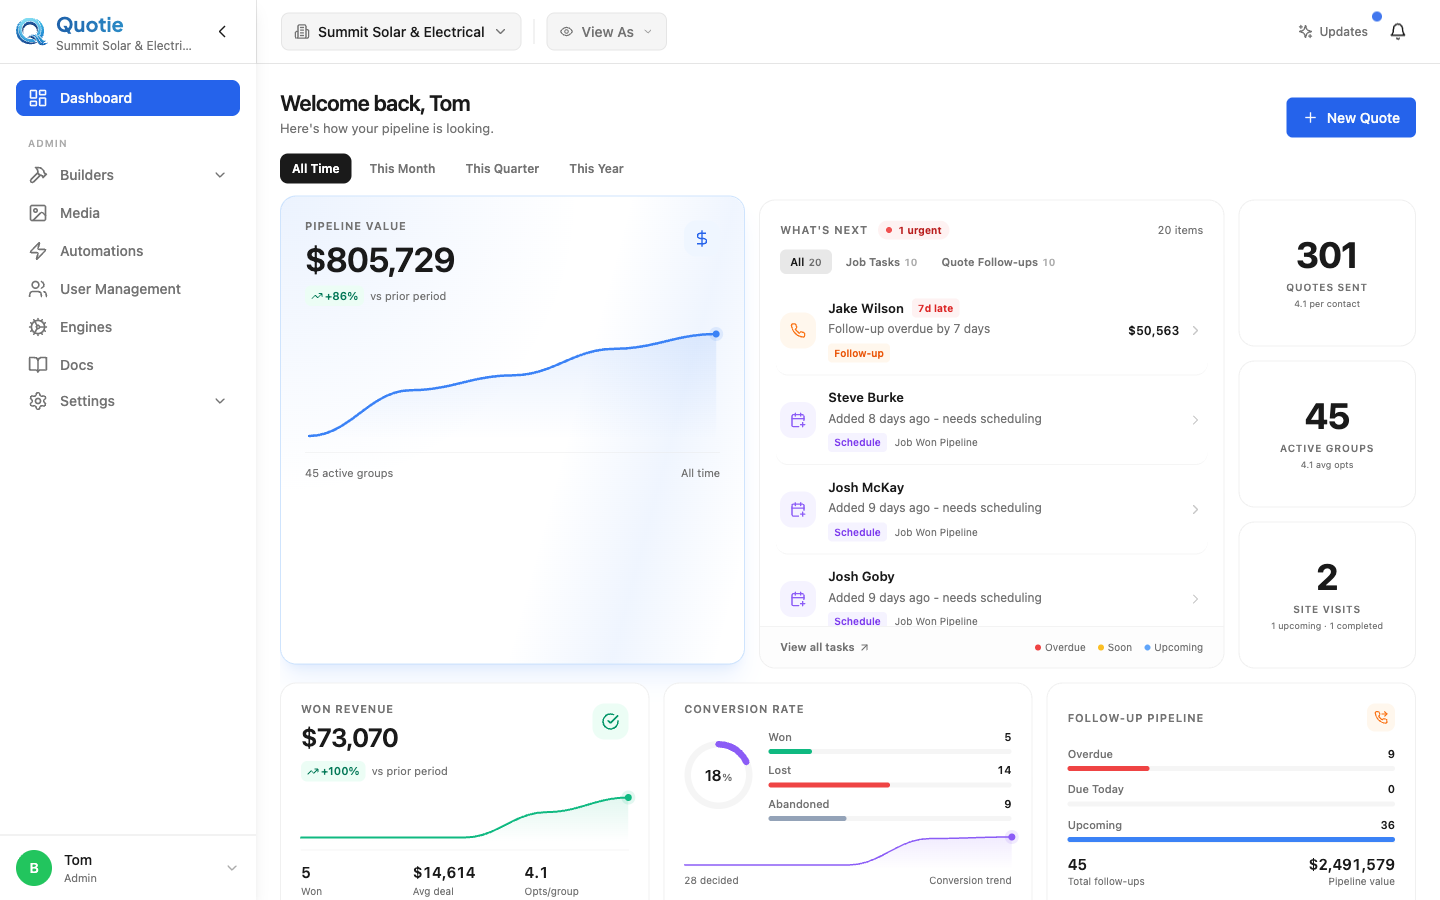Switch to the This Year tab
The width and height of the screenshot is (1440, 900).
coord(596,169)
